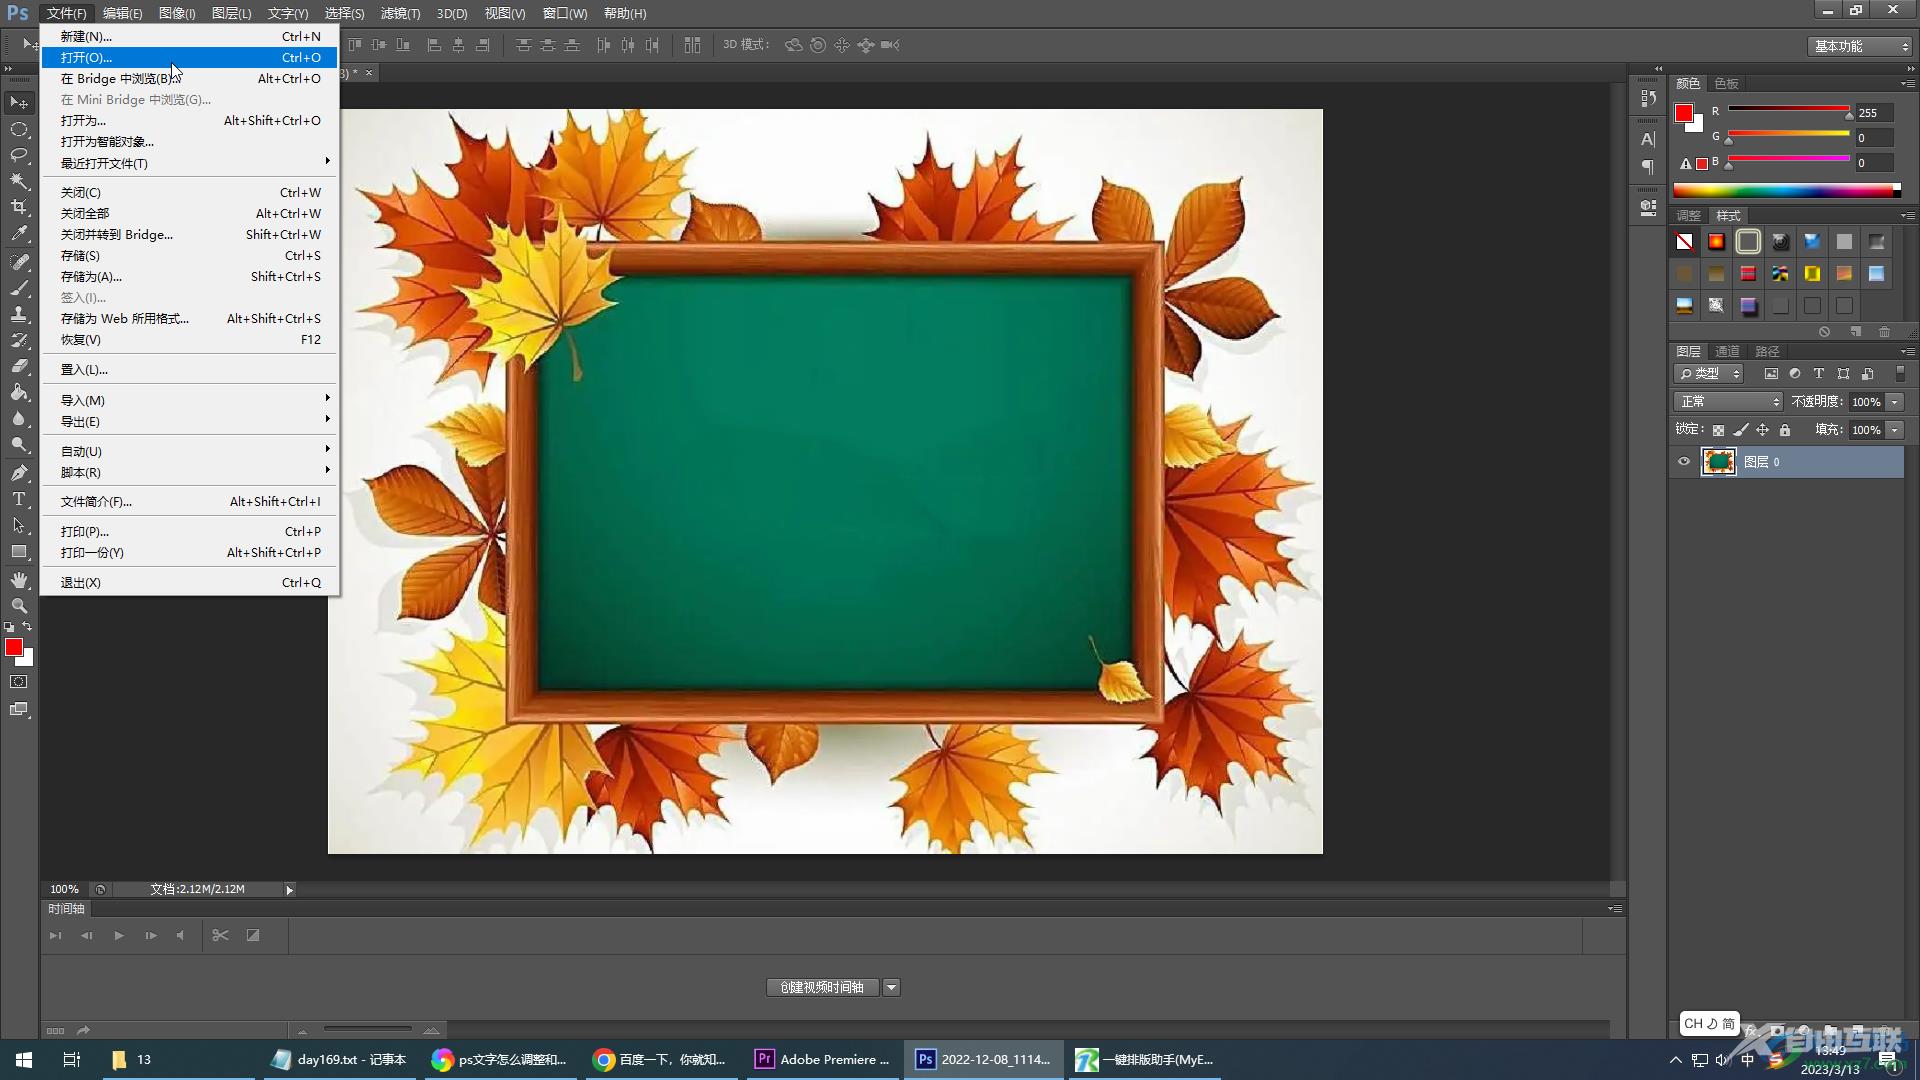Open the 正常 blend mode dropdown

pyautogui.click(x=1728, y=401)
